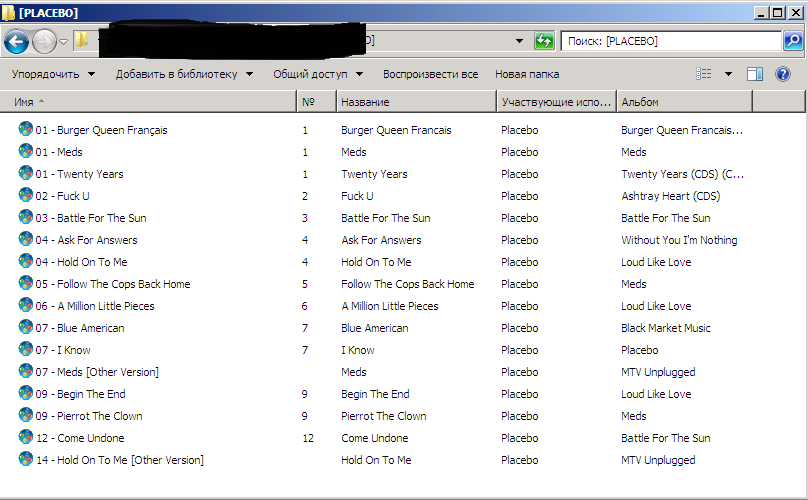Click file name 07 - Blue American
This screenshot has width=808, height=500.
click(80, 328)
